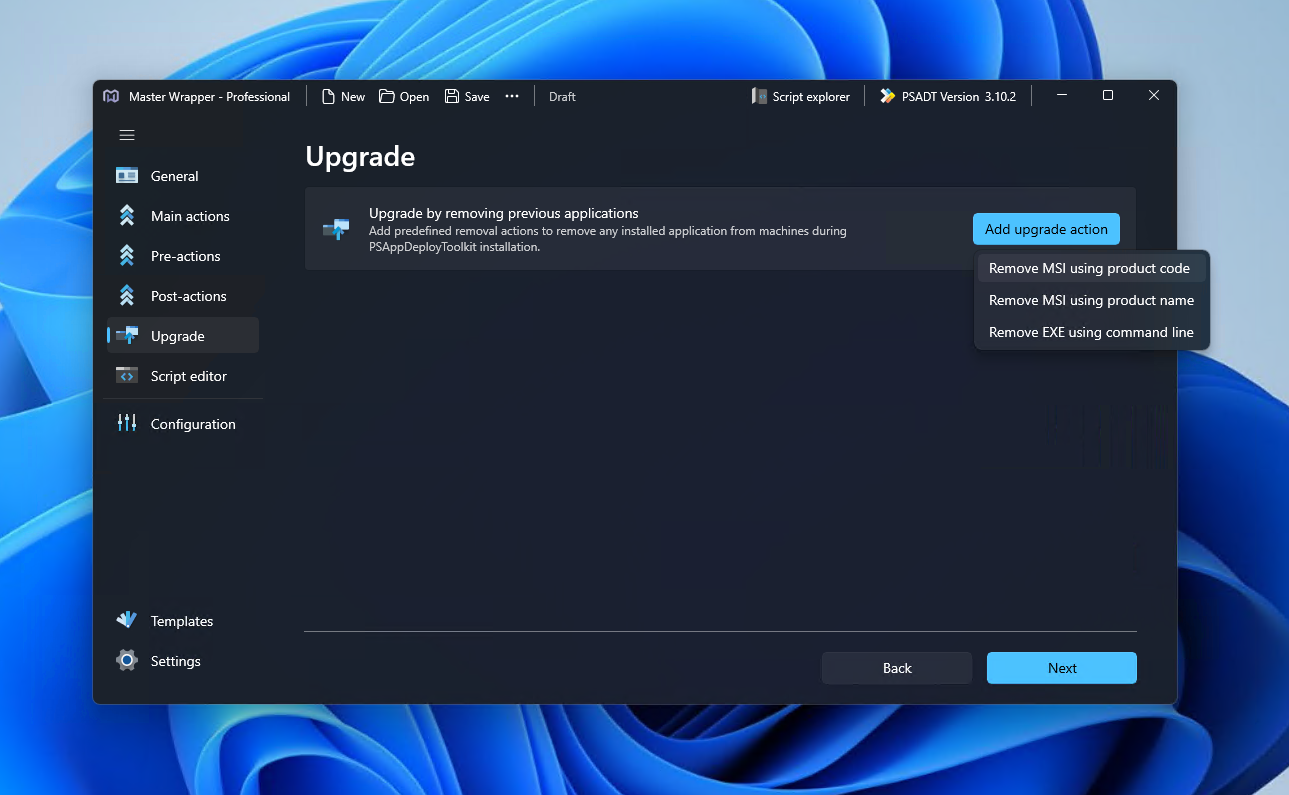The height and width of the screenshot is (795, 1289).
Task: Click the upgrade card's monitor icon
Action: click(x=336, y=229)
